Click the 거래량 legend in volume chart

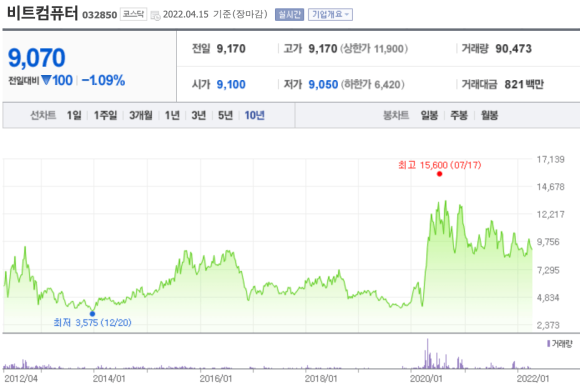click(560, 344)
